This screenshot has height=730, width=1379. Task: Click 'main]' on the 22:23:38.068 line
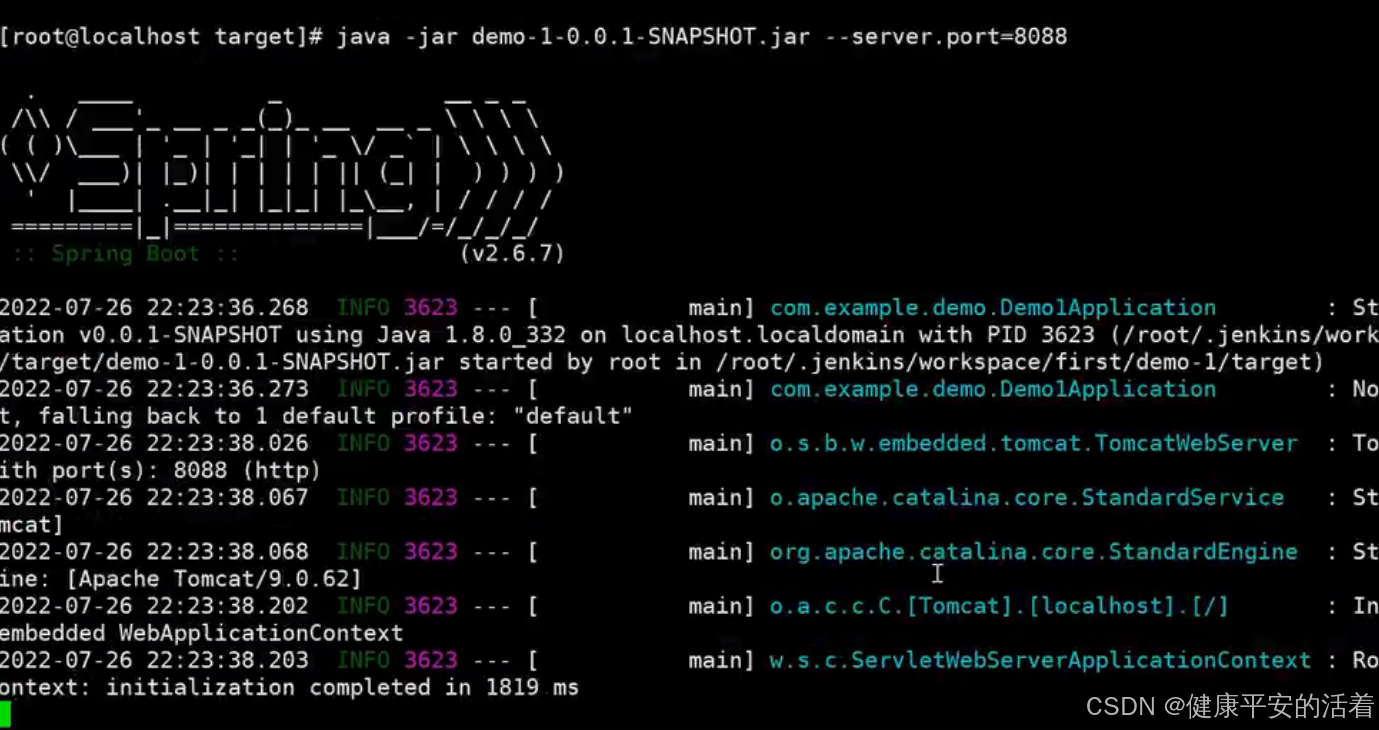click(722, 551)
